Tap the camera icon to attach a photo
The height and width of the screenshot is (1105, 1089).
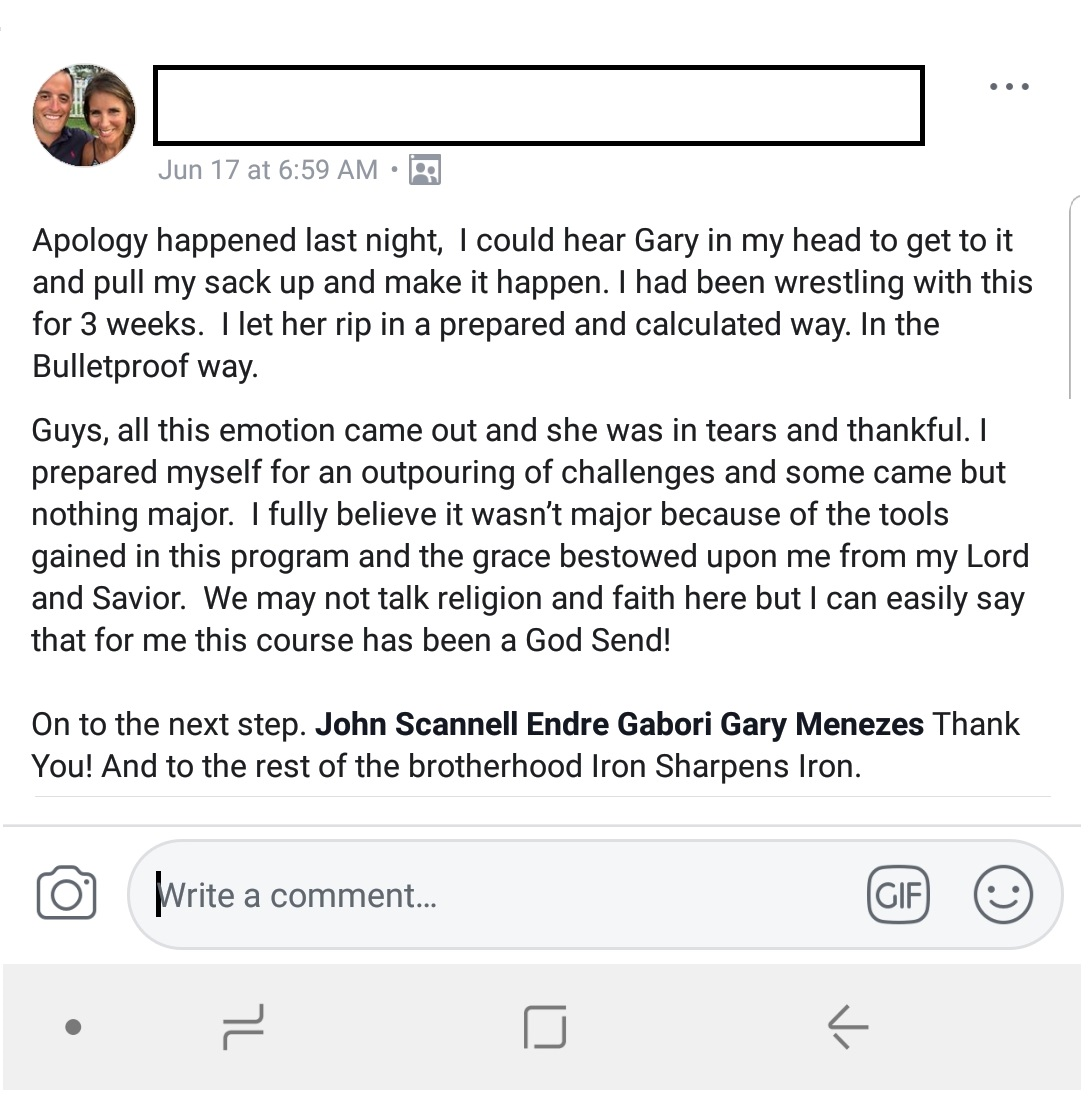[66, 893]
